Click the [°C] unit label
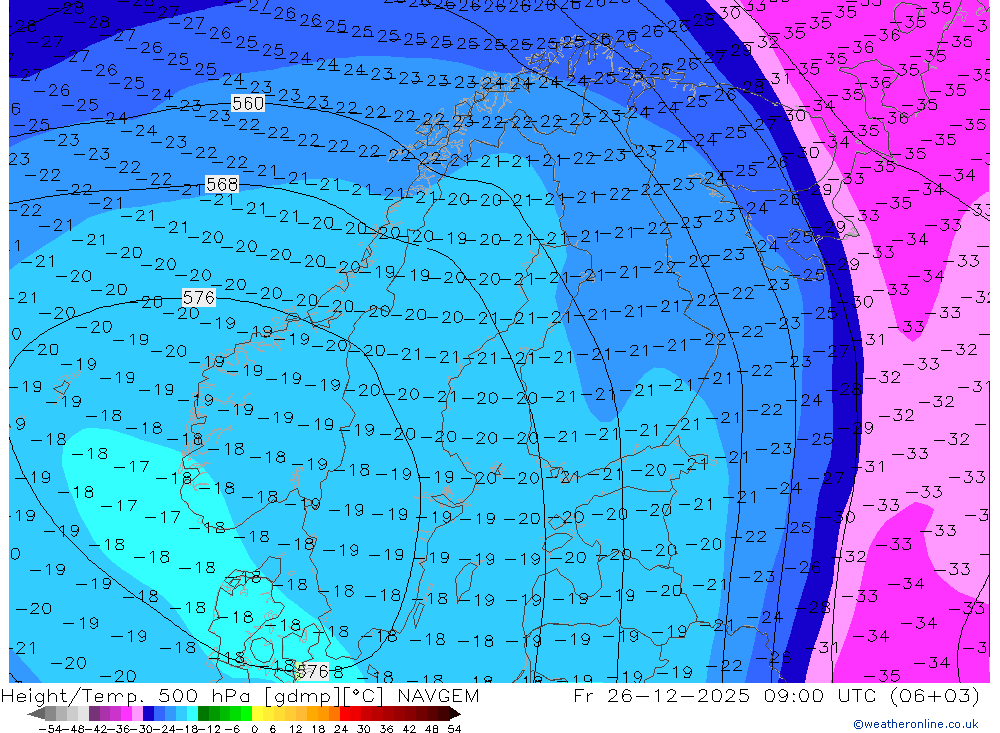Viewport: 1000px width, 733px height. tap(365, 696)
